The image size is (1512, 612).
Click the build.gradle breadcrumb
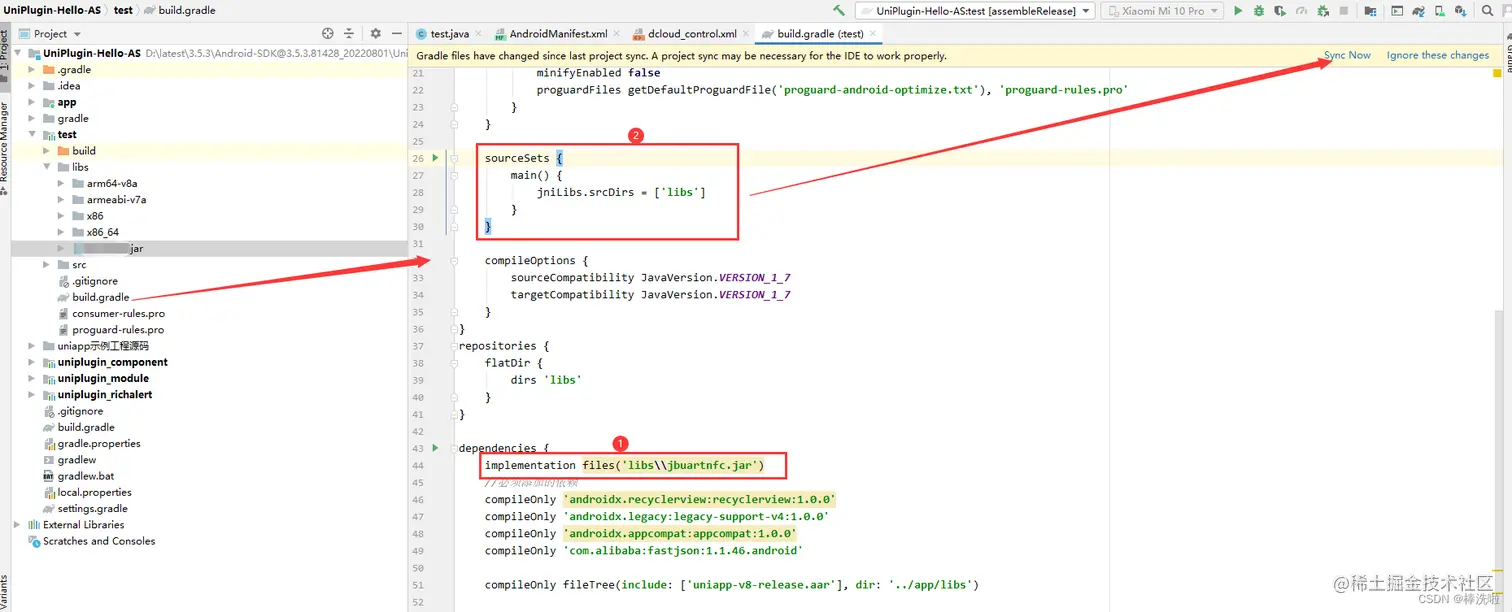pos(179,10)
